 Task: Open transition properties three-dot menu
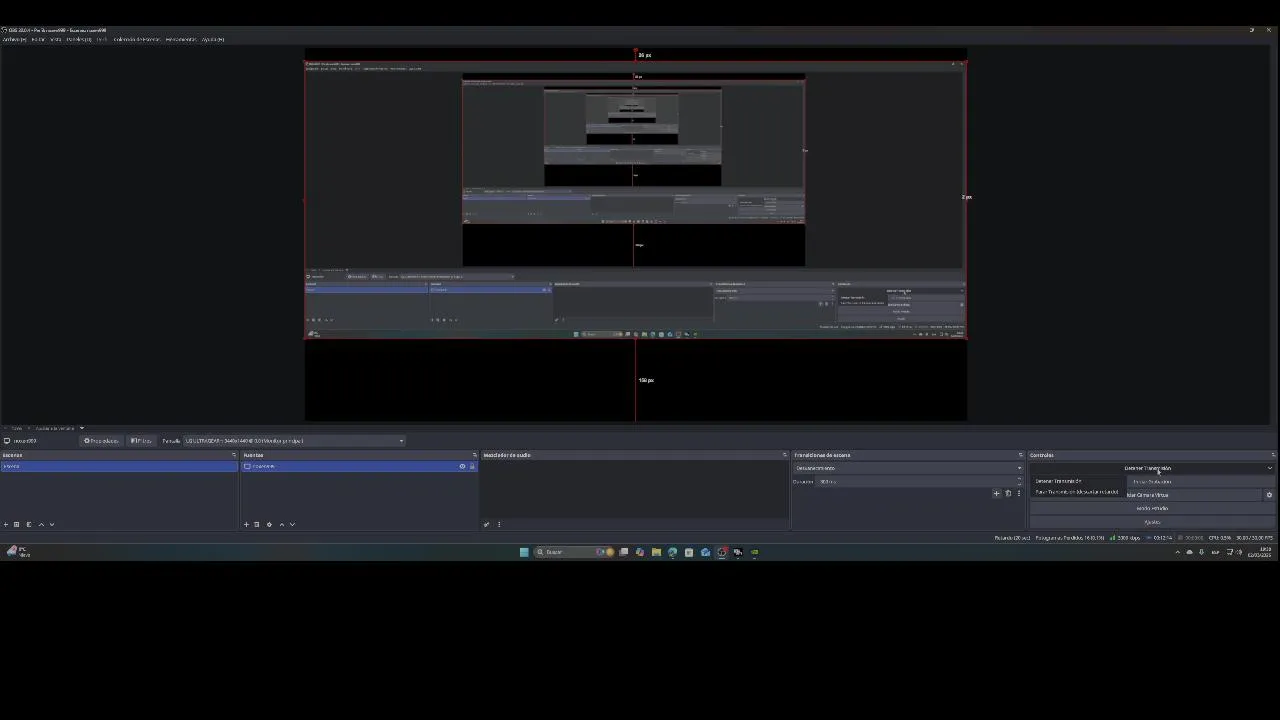point(1019,493)
